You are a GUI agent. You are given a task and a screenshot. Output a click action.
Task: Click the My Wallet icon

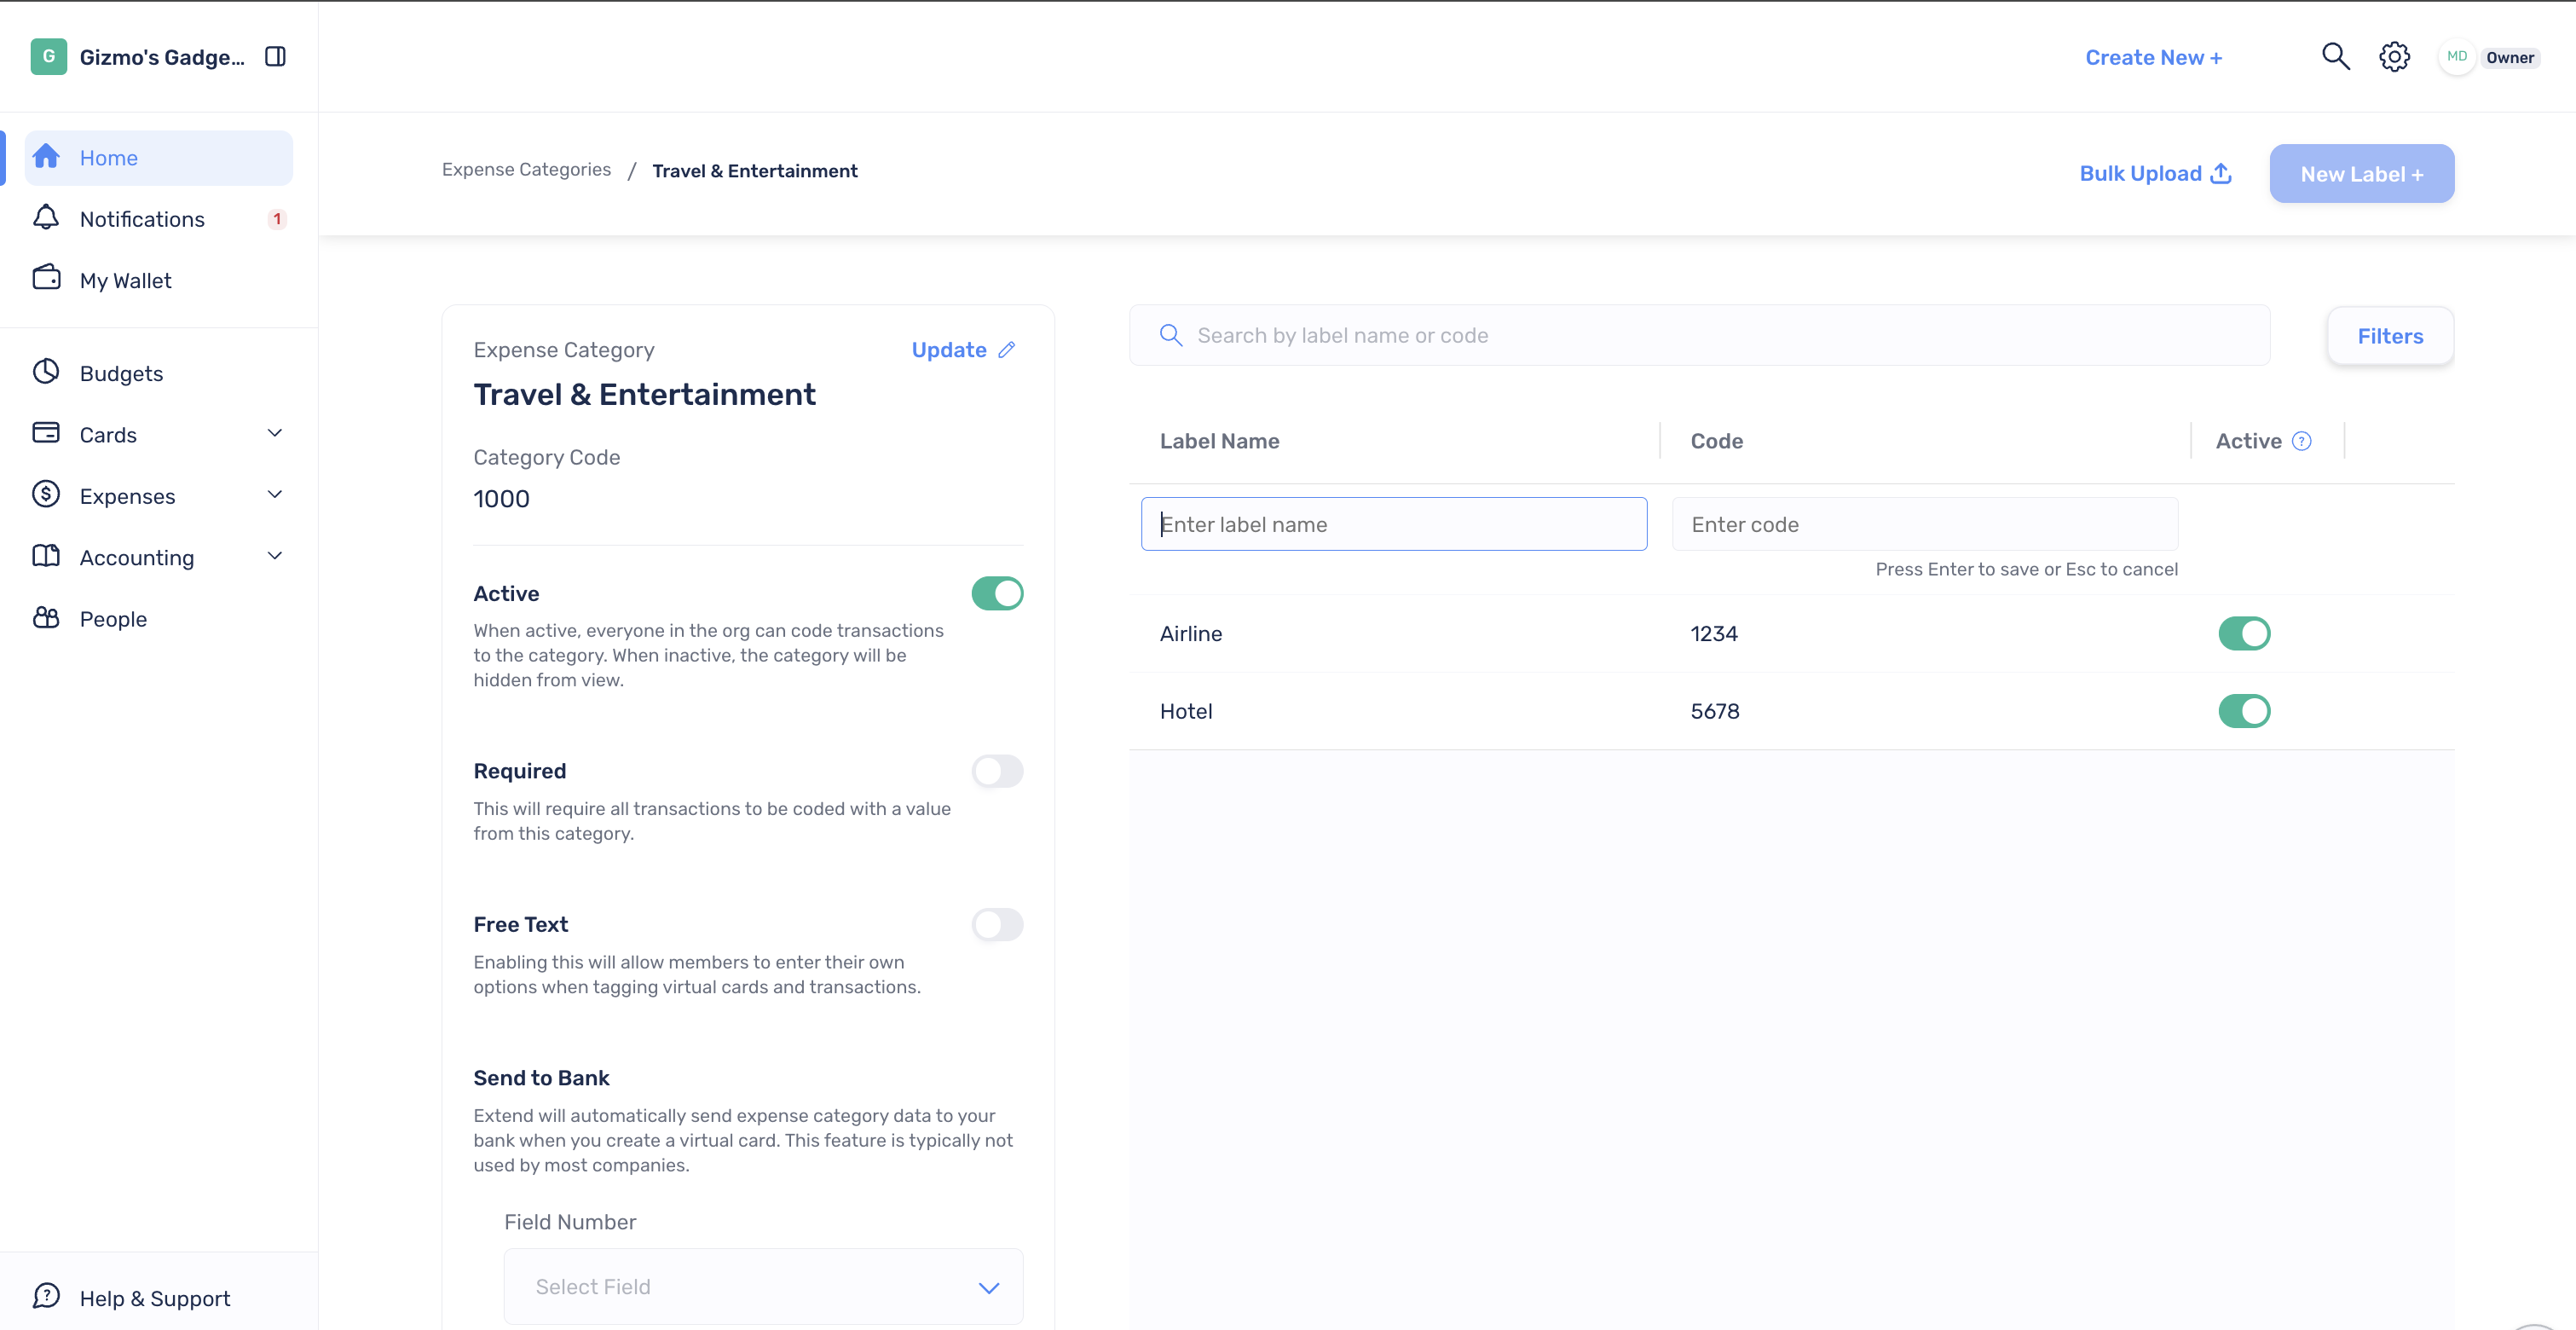click(46, 278)
